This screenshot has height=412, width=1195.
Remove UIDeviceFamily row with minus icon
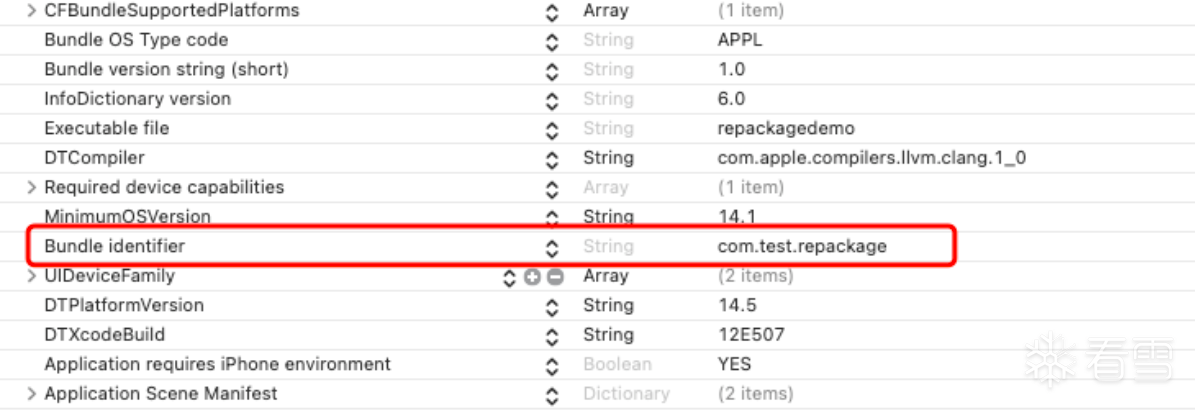(x=556, y=277)
